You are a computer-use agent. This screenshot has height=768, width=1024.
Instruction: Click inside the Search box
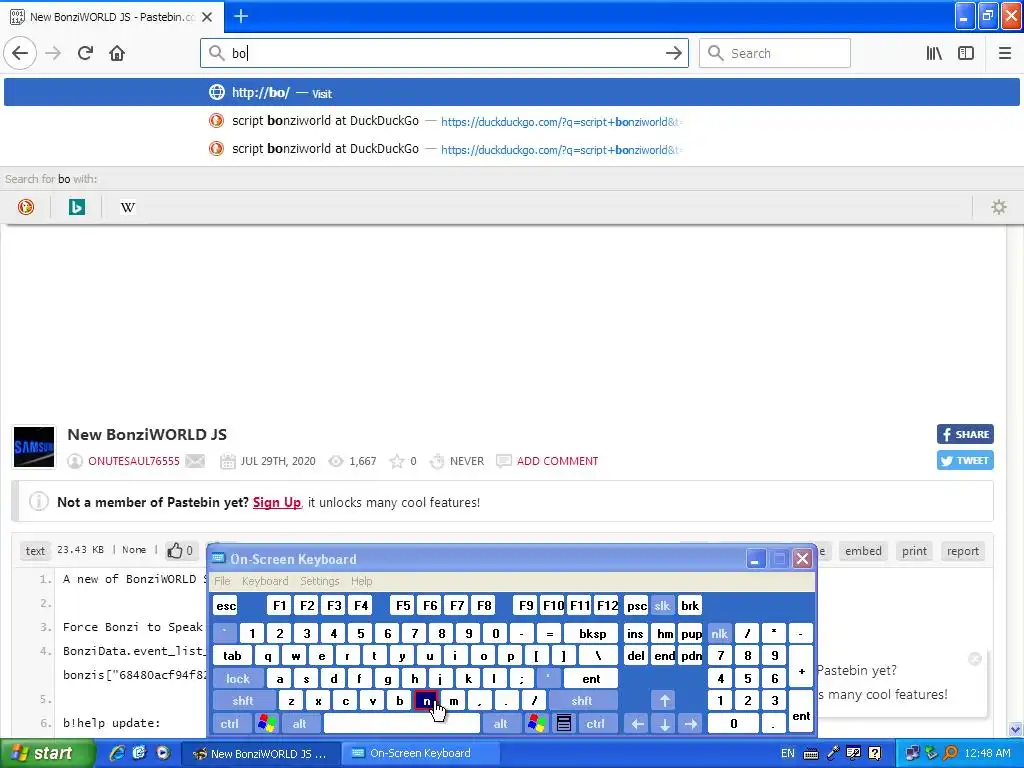(x=775, y=54)
